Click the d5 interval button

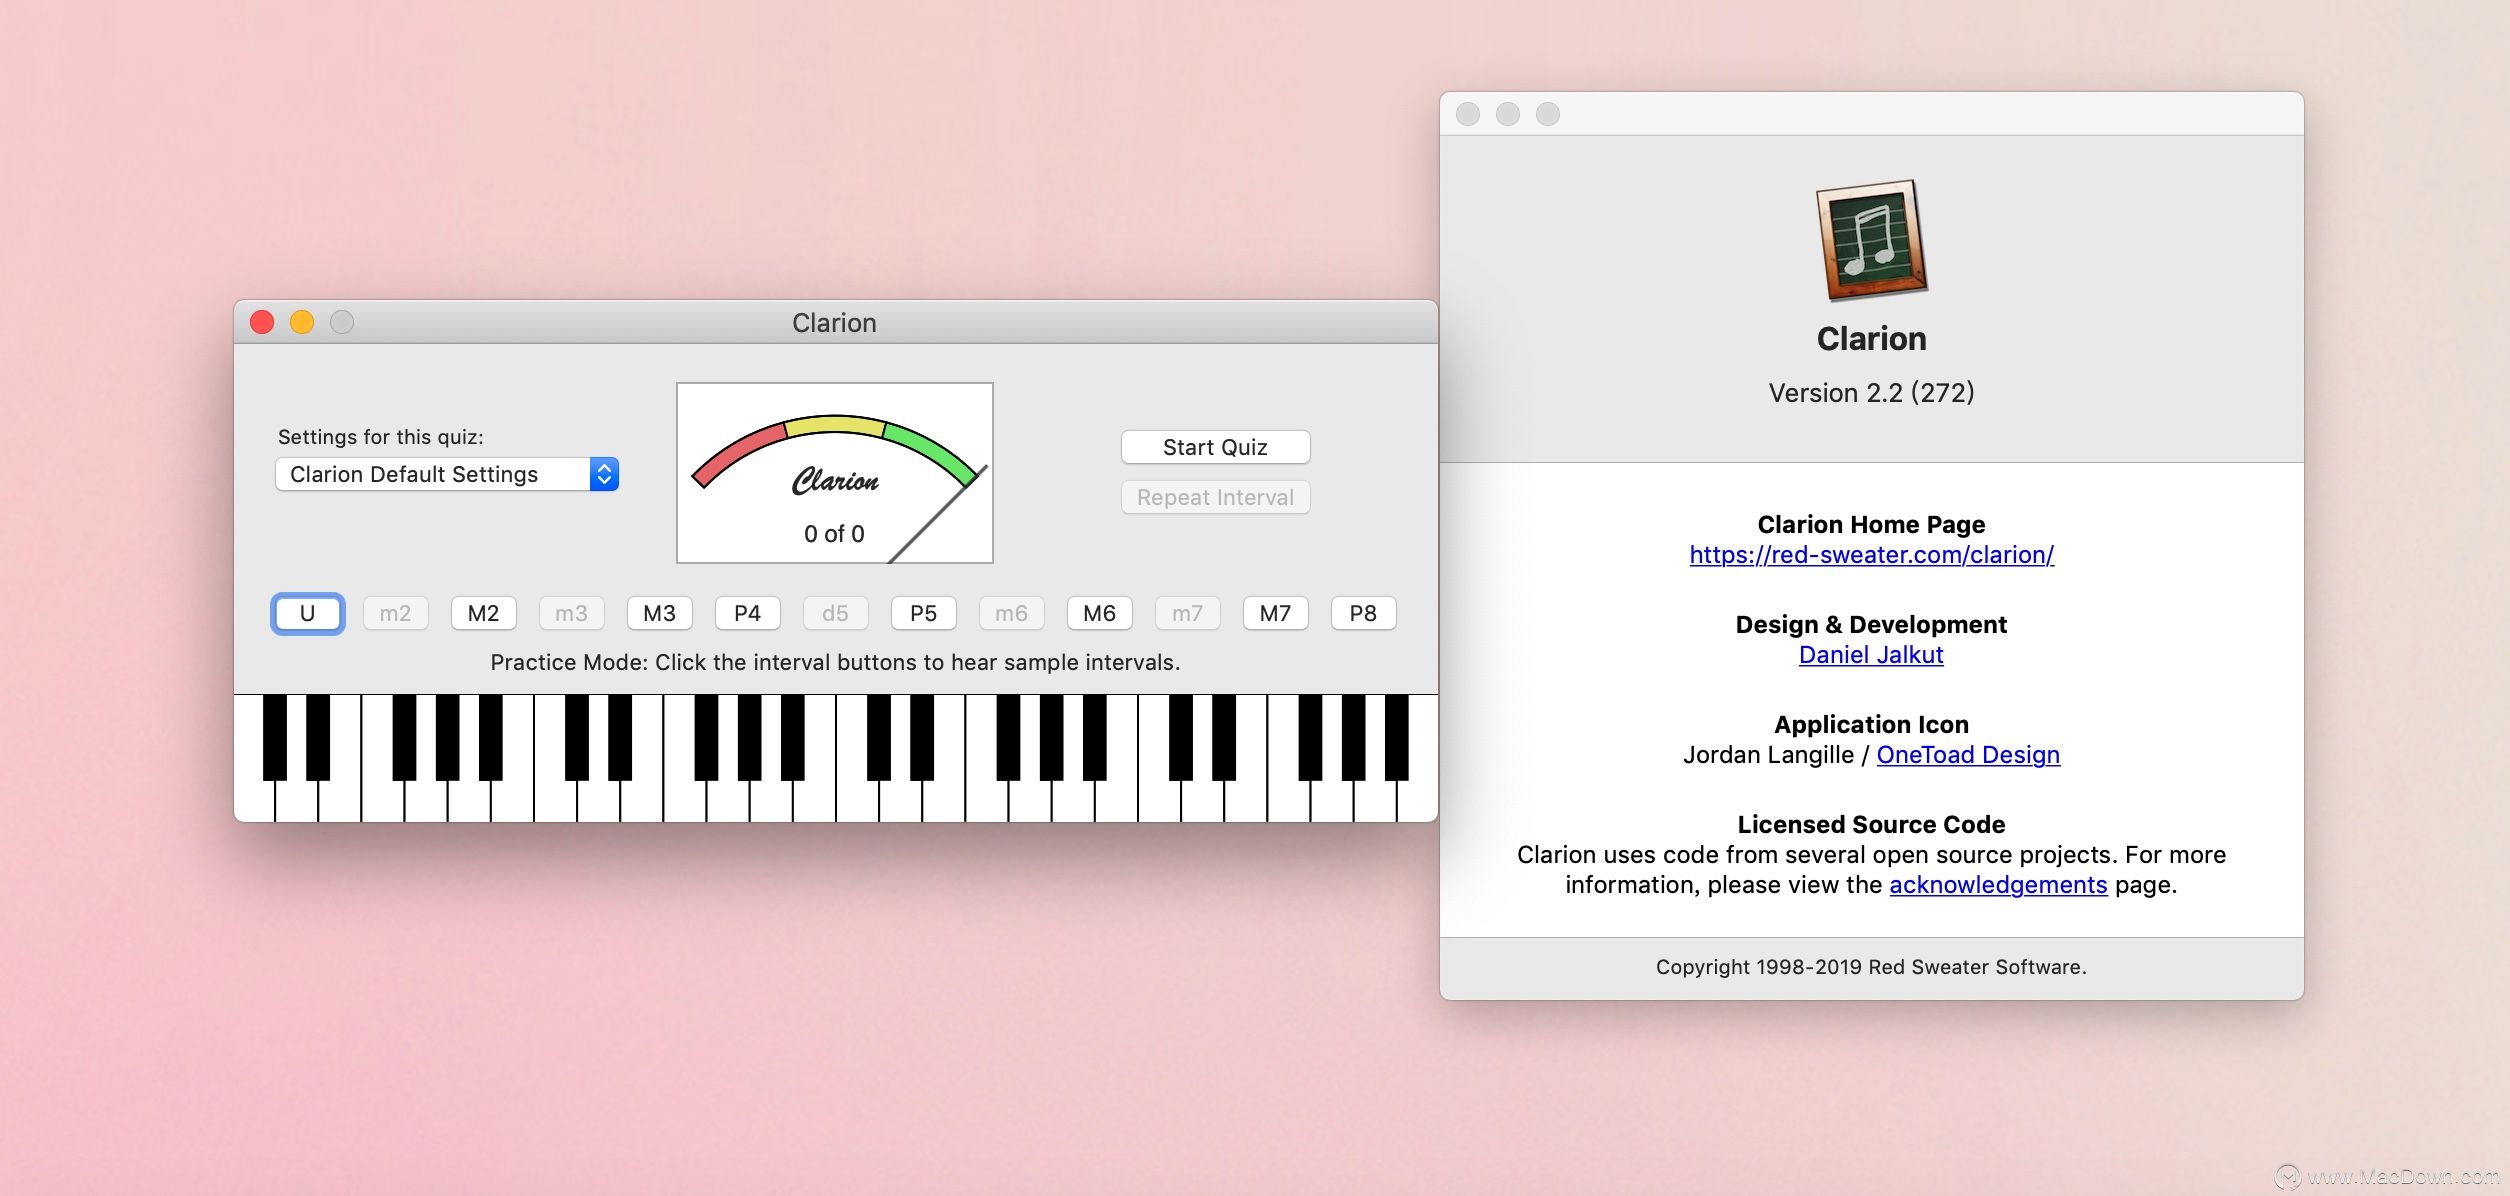pos(835,613)
